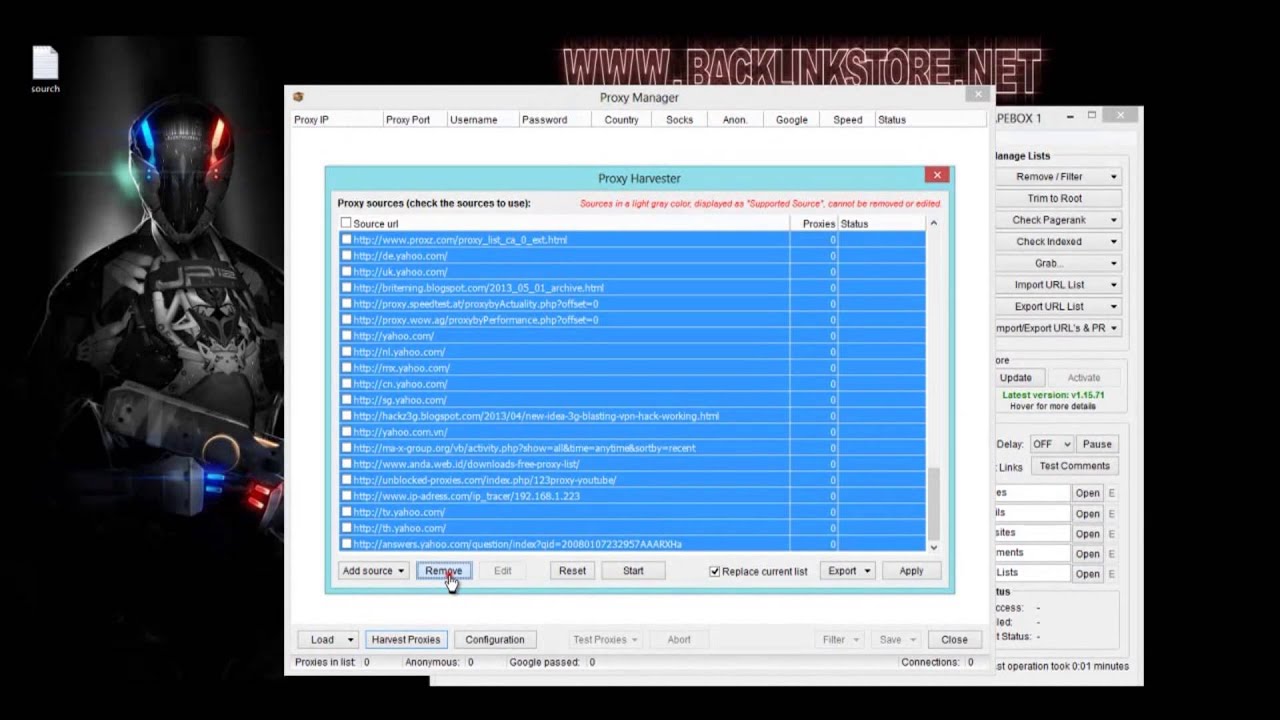
Task: Click the Anon. column header
Action: tap(735, 119)
